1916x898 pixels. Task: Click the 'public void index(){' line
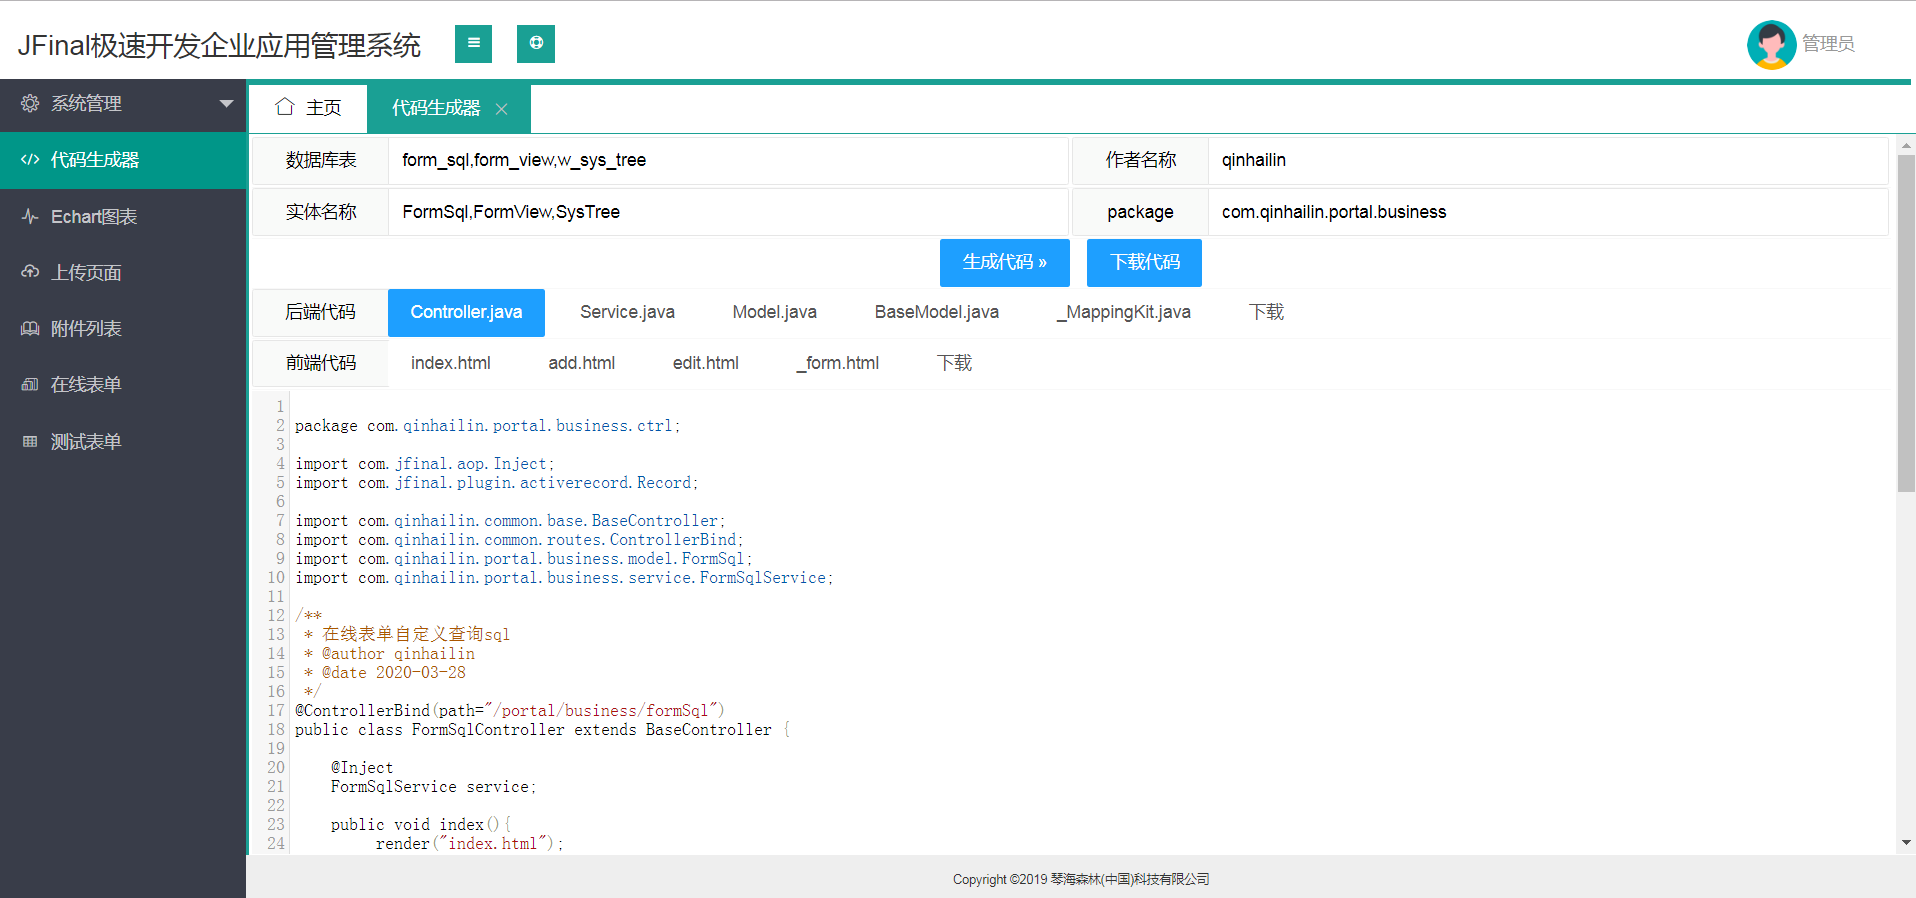pyautogui.click(x=421, y=825)
